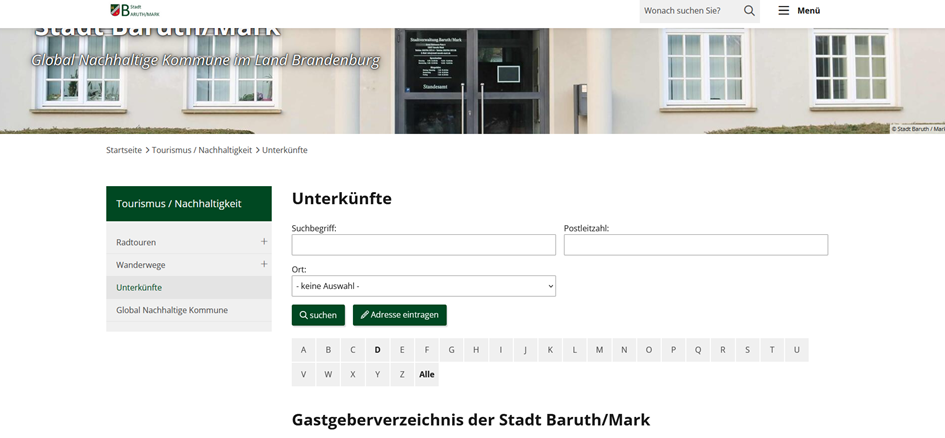Open the Ort dropdown selection
Screen dimensions: 945x438
423,286
